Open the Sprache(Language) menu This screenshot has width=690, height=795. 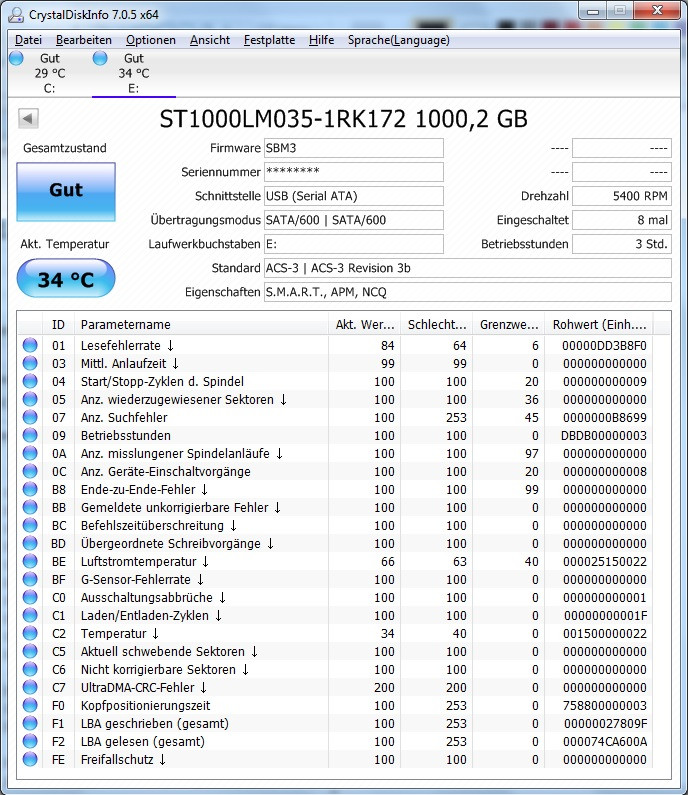pyautogui.click(x=398, y=40)
